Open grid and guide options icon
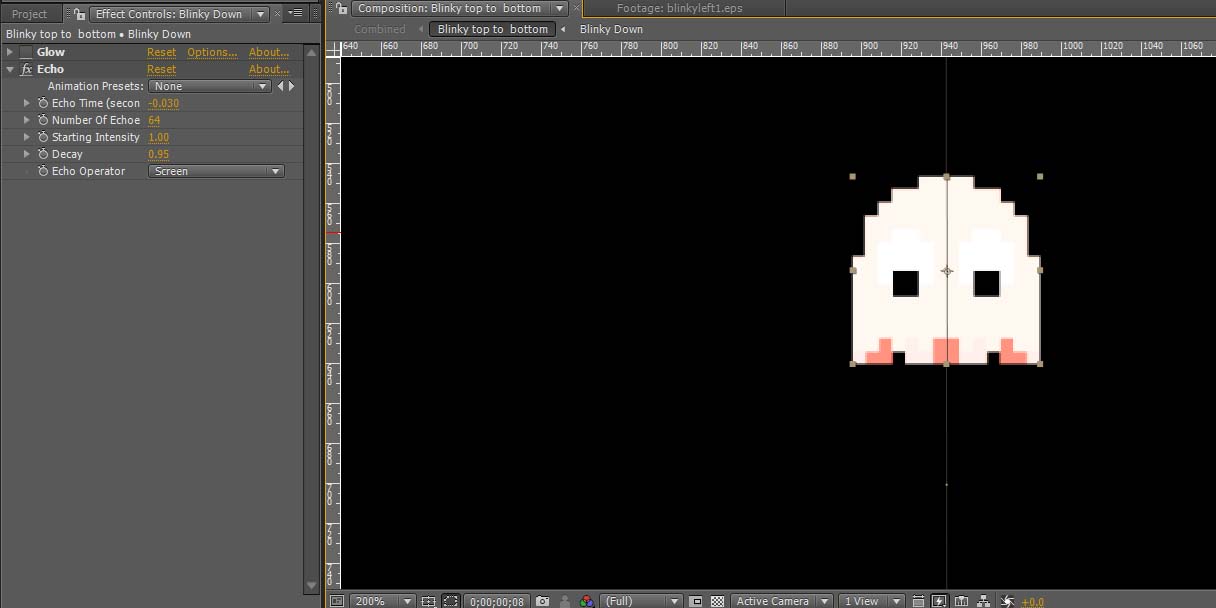Image resolution: width=1216 pixels, height=608 pixels. pyautogui.click(x=428, y=601)
